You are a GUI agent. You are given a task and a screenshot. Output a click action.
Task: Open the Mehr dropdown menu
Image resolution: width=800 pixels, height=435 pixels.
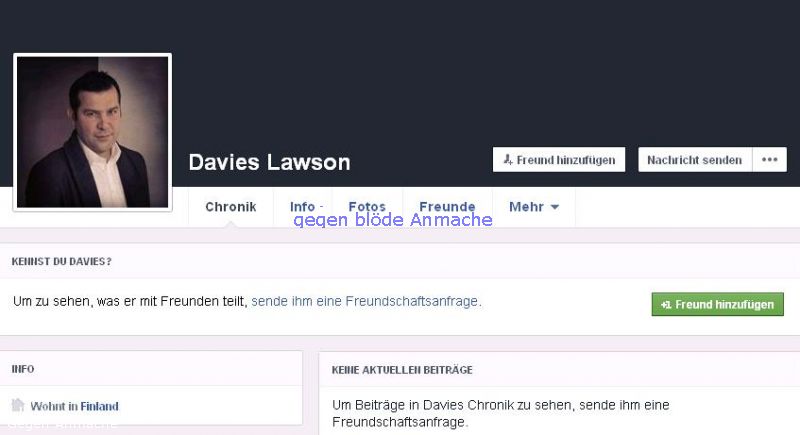pos(534,207)
